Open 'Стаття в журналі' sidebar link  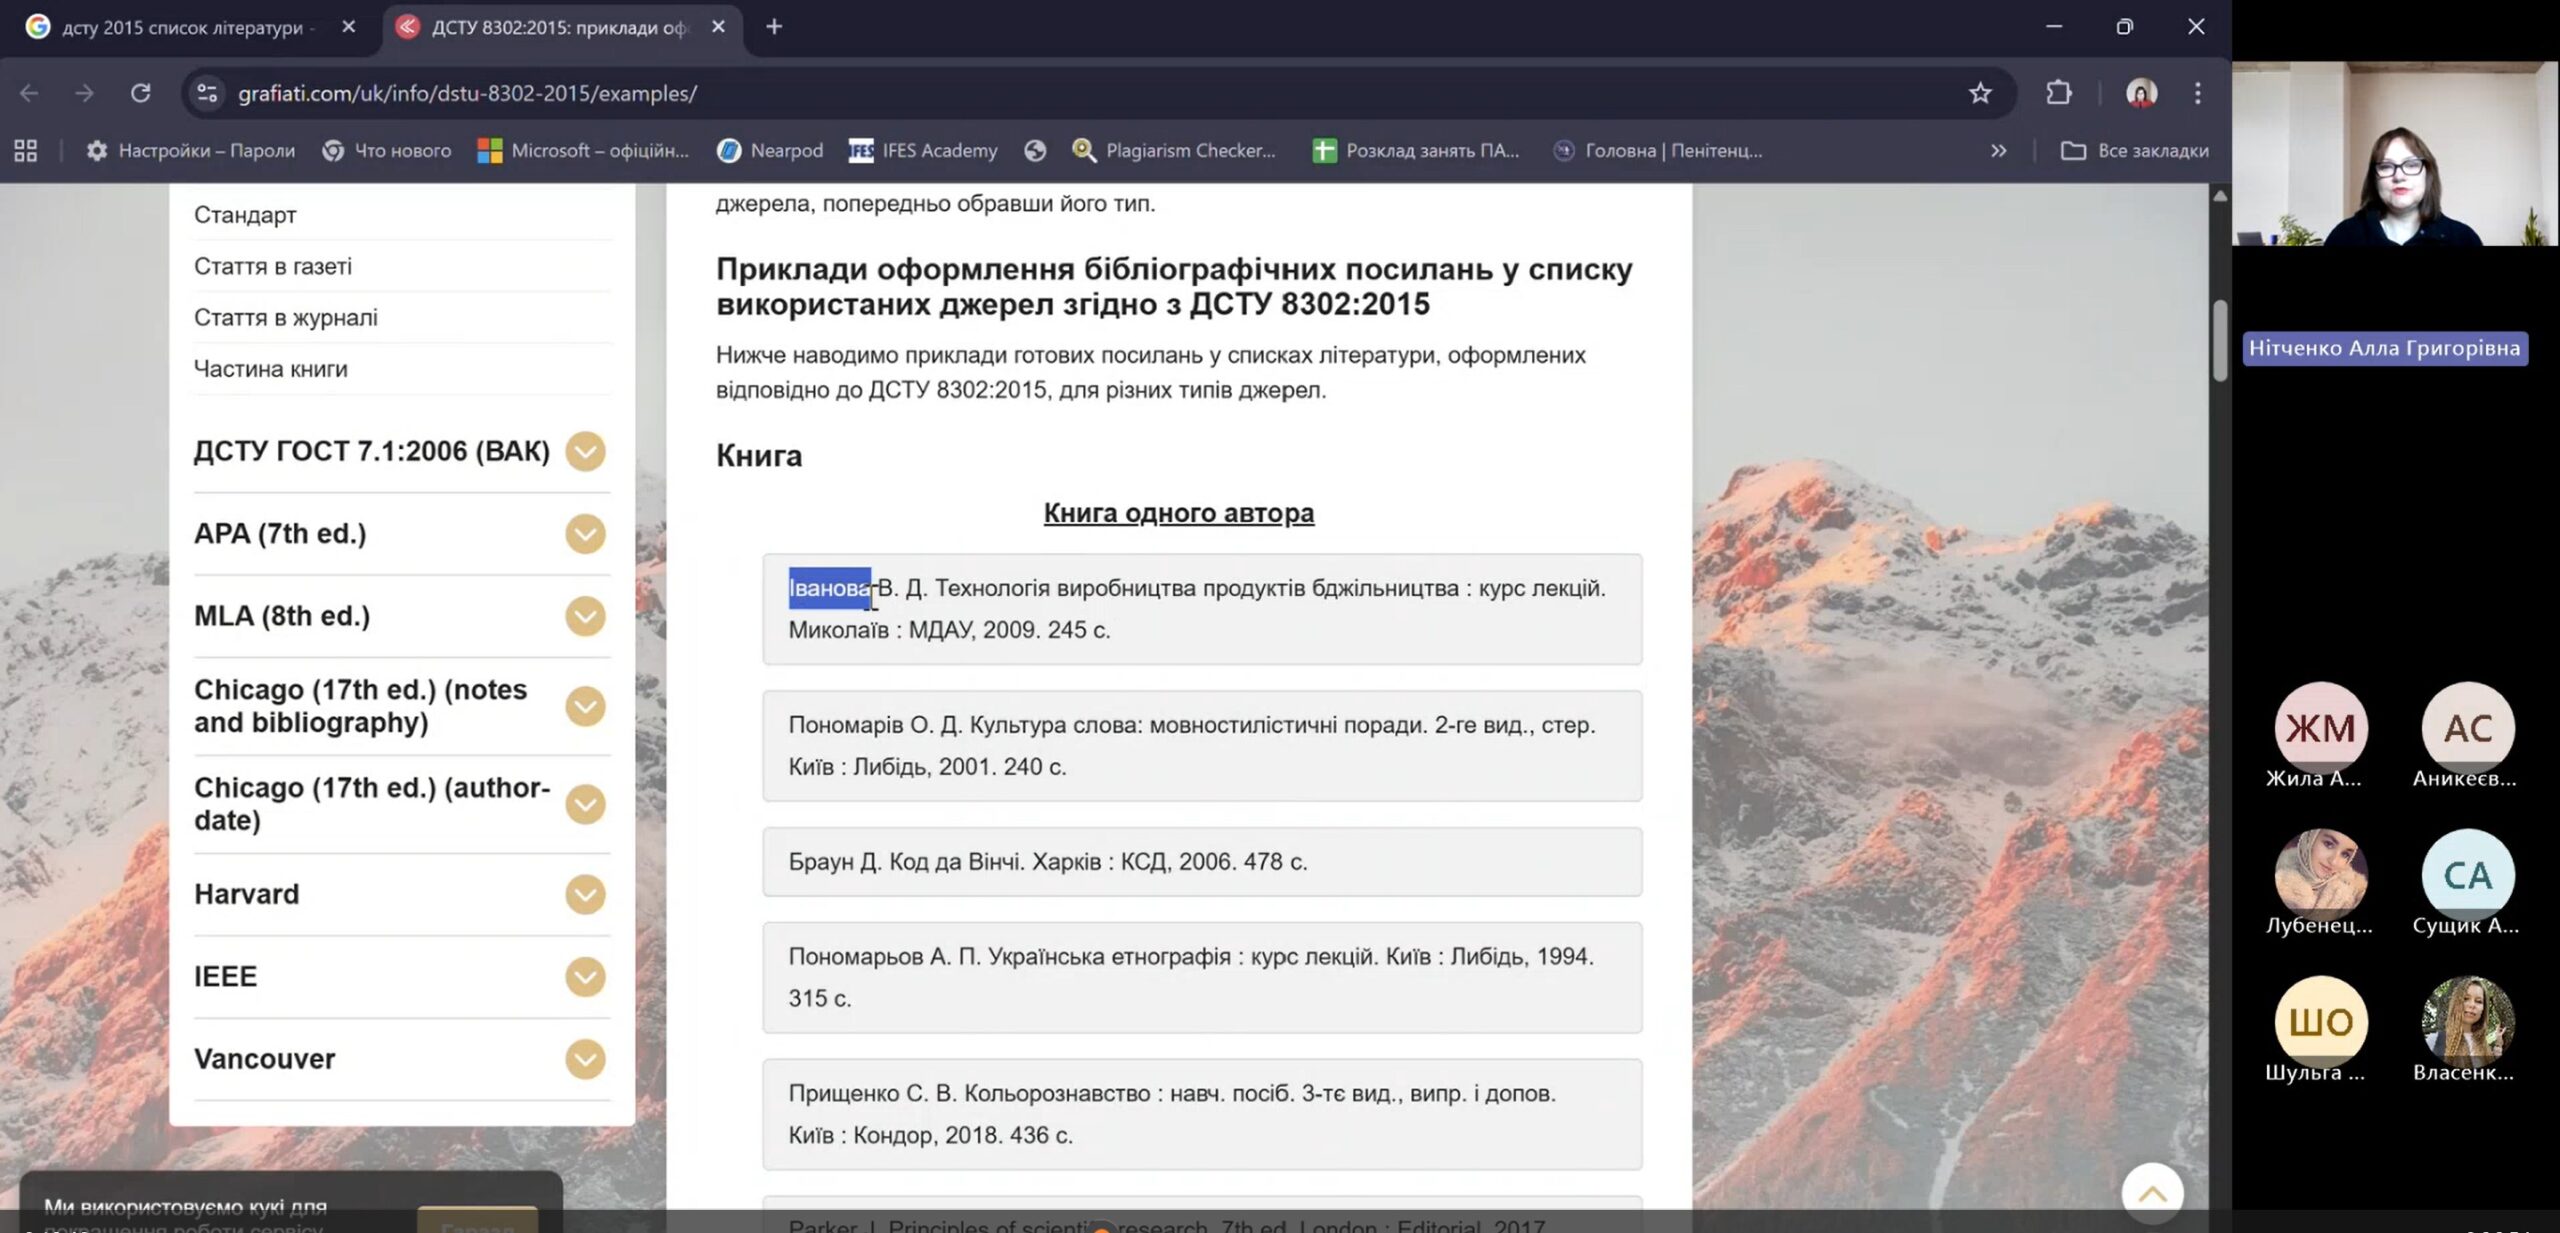tap(286, 318)
